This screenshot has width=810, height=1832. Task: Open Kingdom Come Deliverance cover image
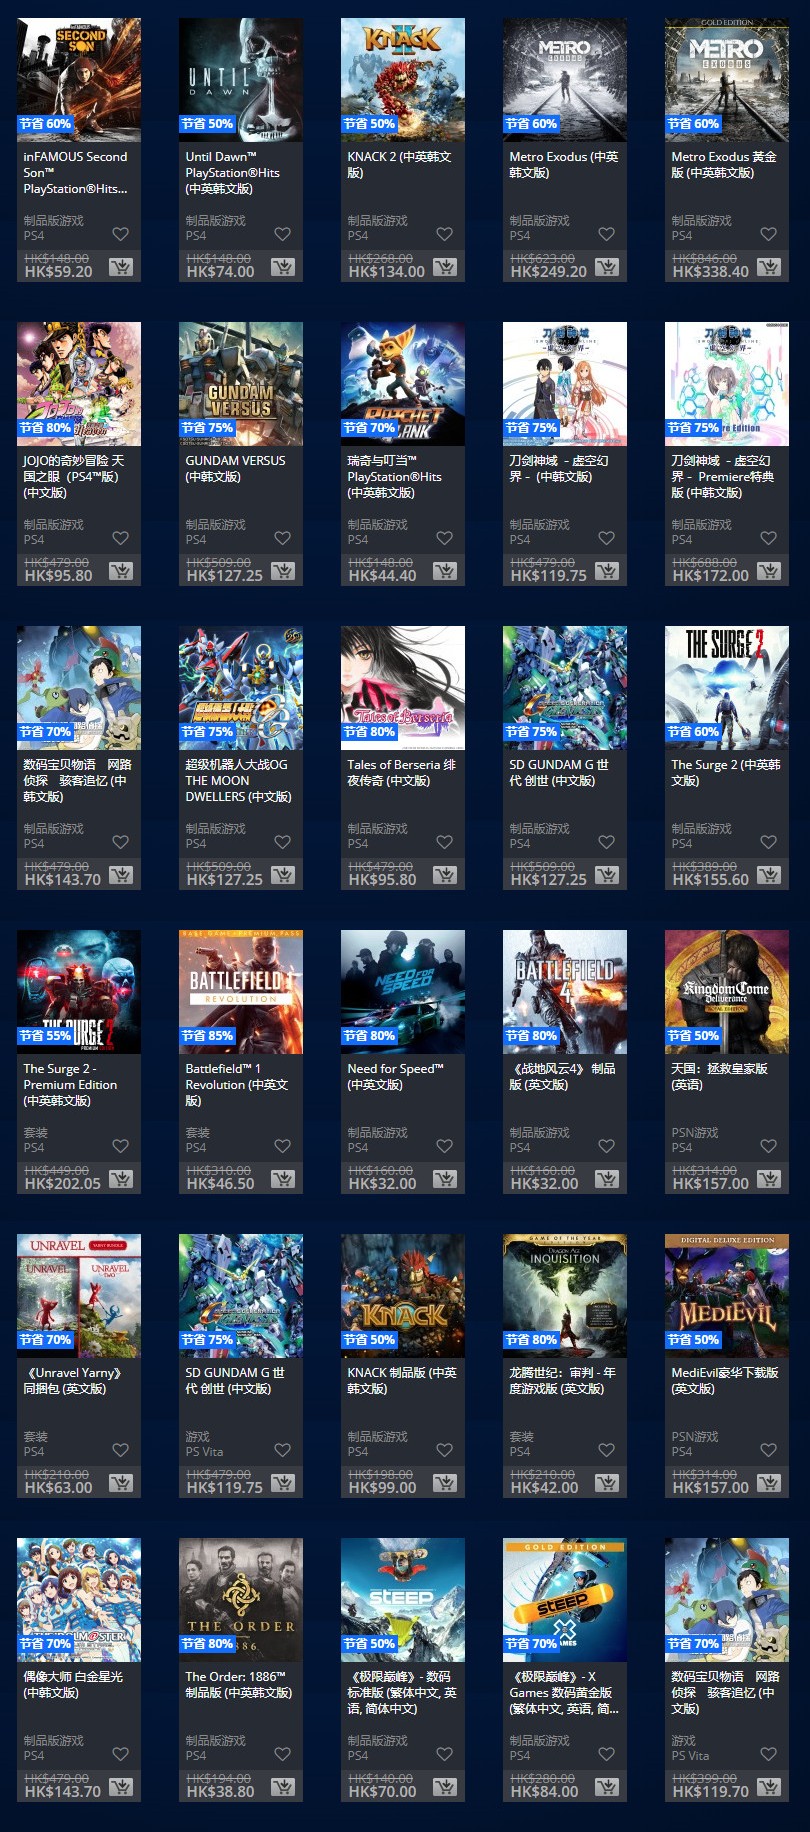[727, 992]
